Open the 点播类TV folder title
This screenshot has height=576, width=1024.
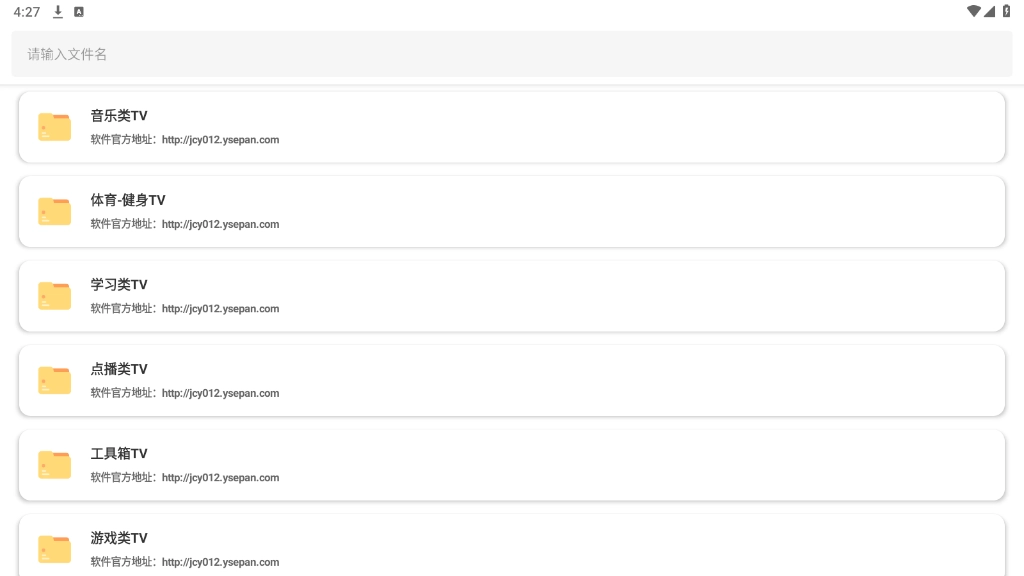(x=119, y=369)
